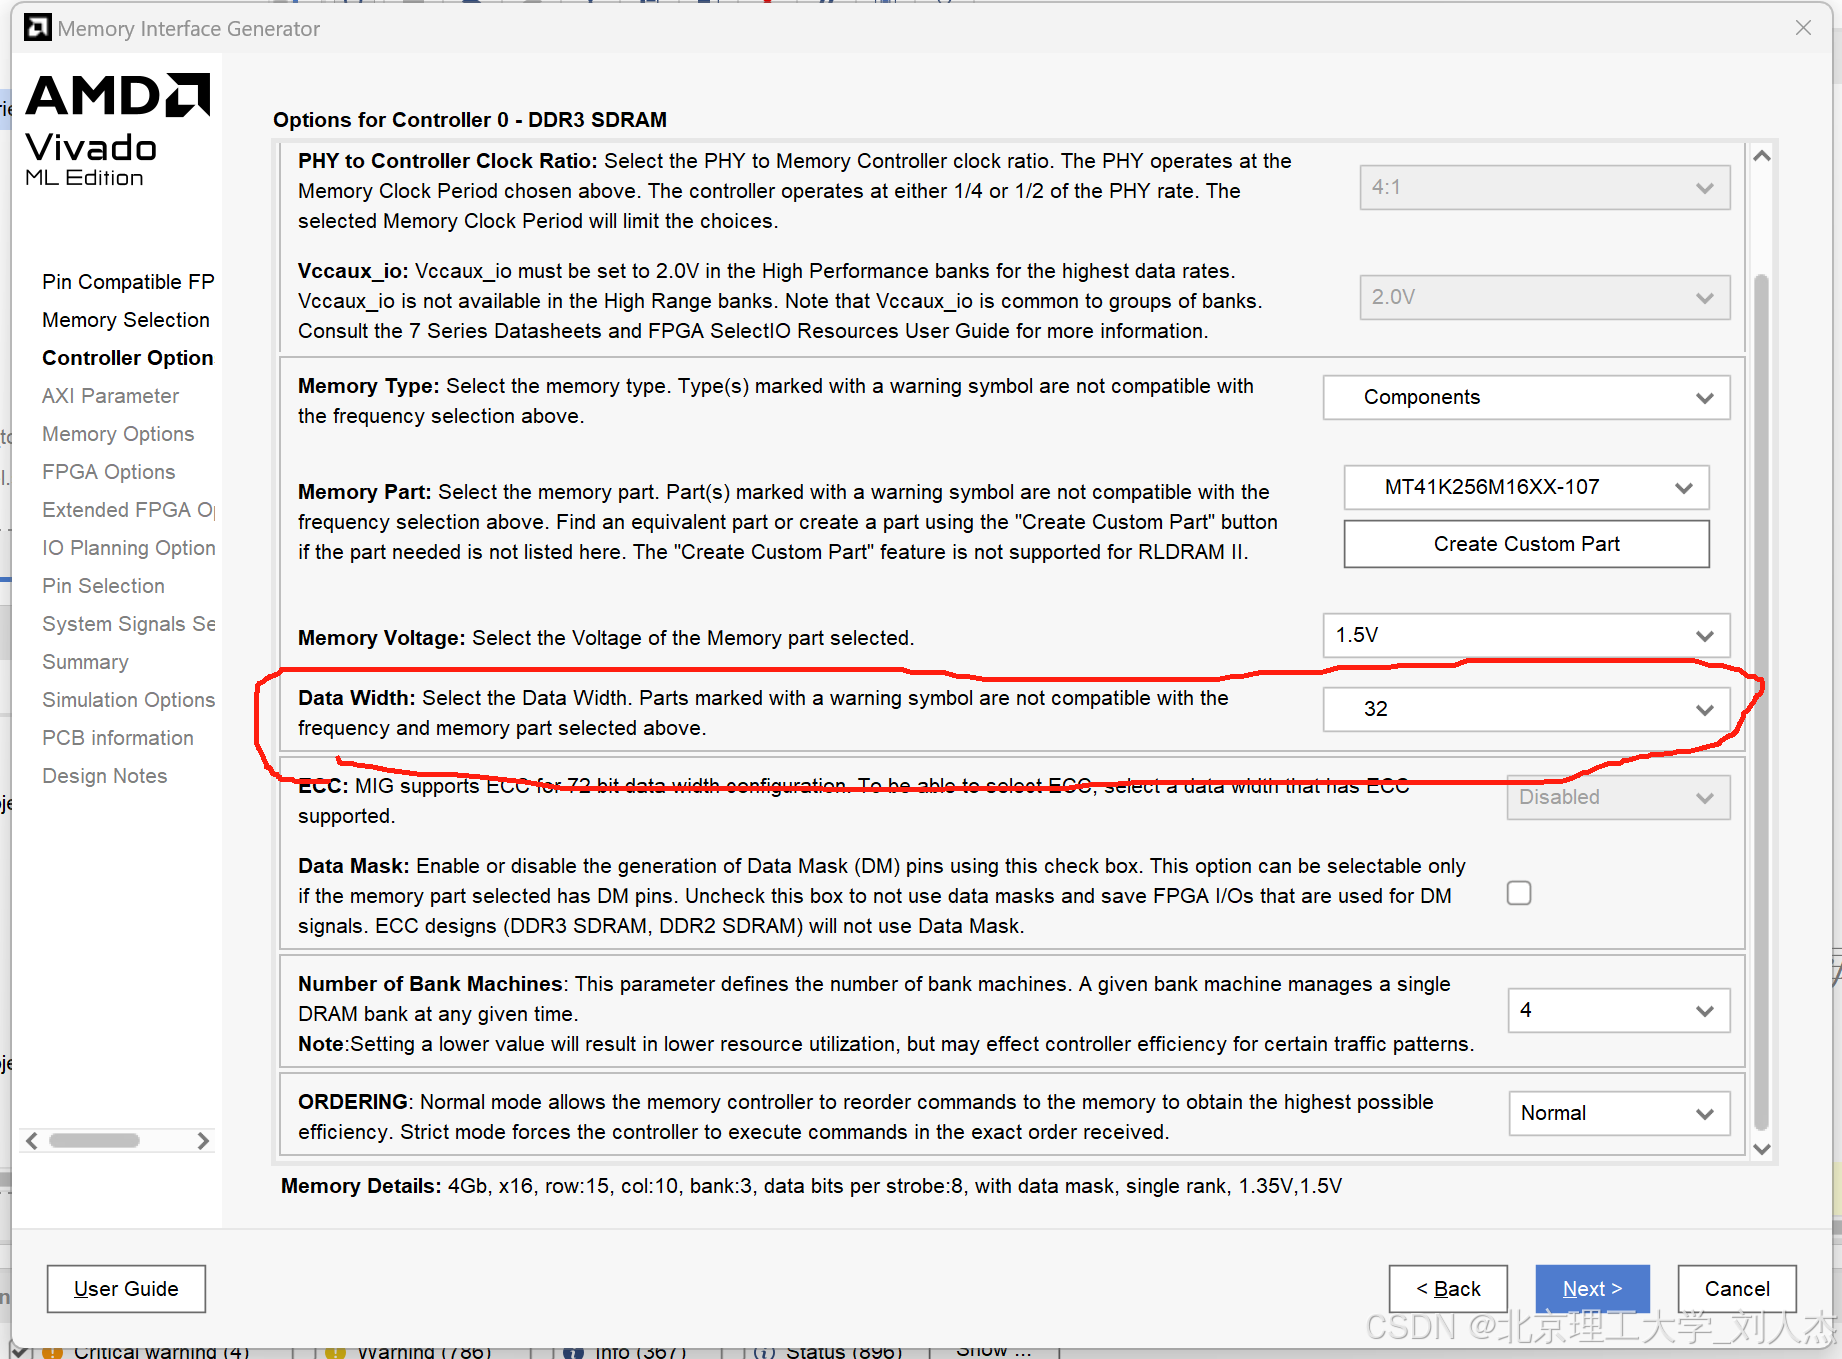
Task: Open the Number of Bank Machines dropdown
Action: (x=1618, y=1011)
